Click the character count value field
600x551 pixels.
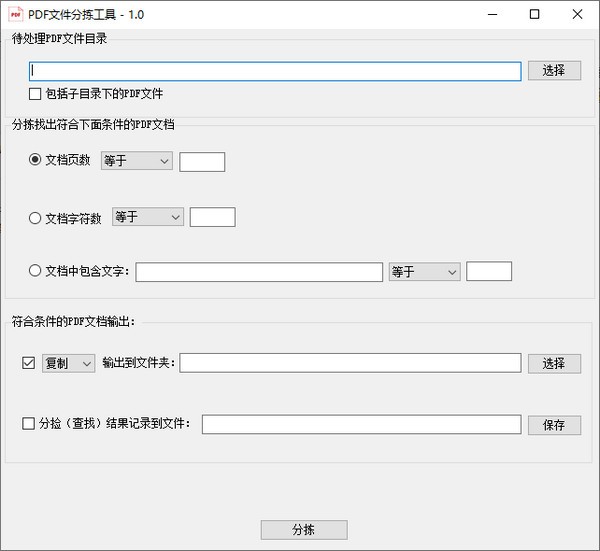pos(212,217)
